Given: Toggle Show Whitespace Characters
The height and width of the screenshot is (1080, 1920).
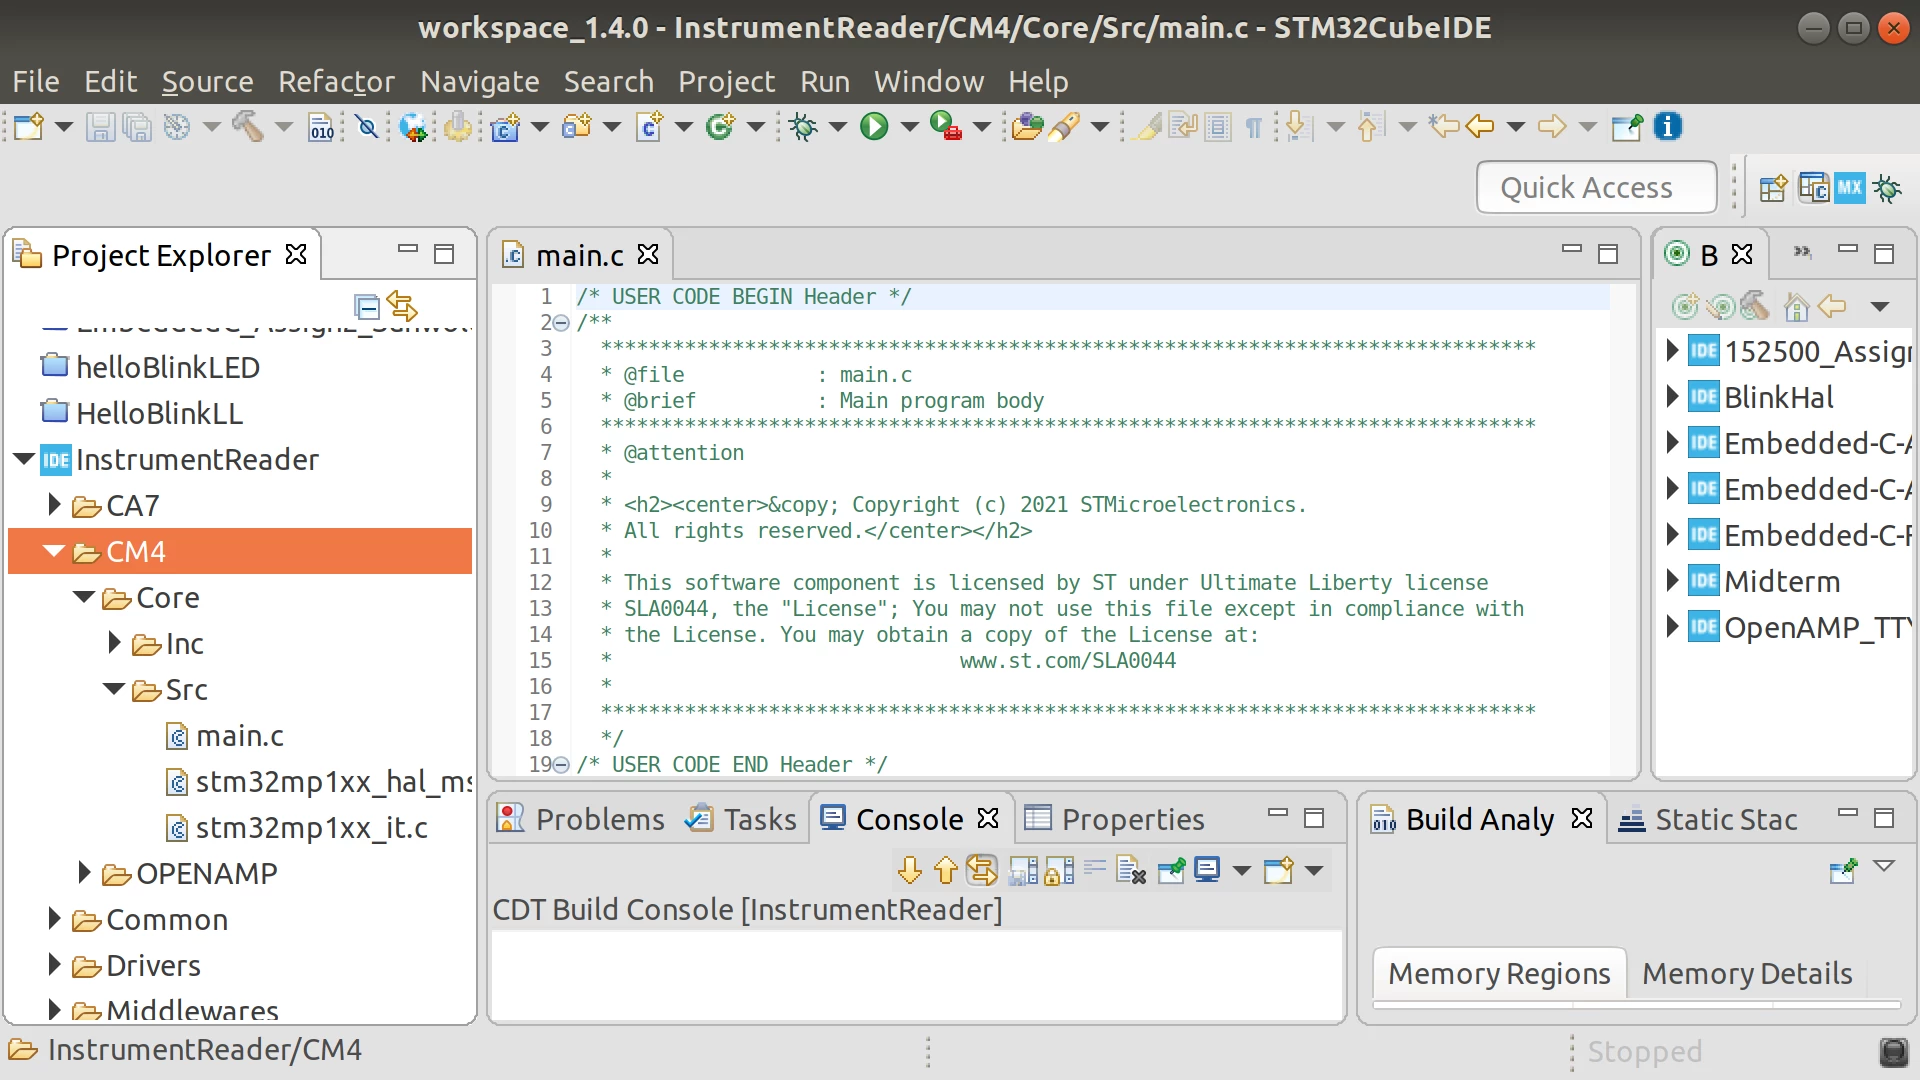Looking at the screenshot, I should pyautogui.click(x=1254, y=127).
